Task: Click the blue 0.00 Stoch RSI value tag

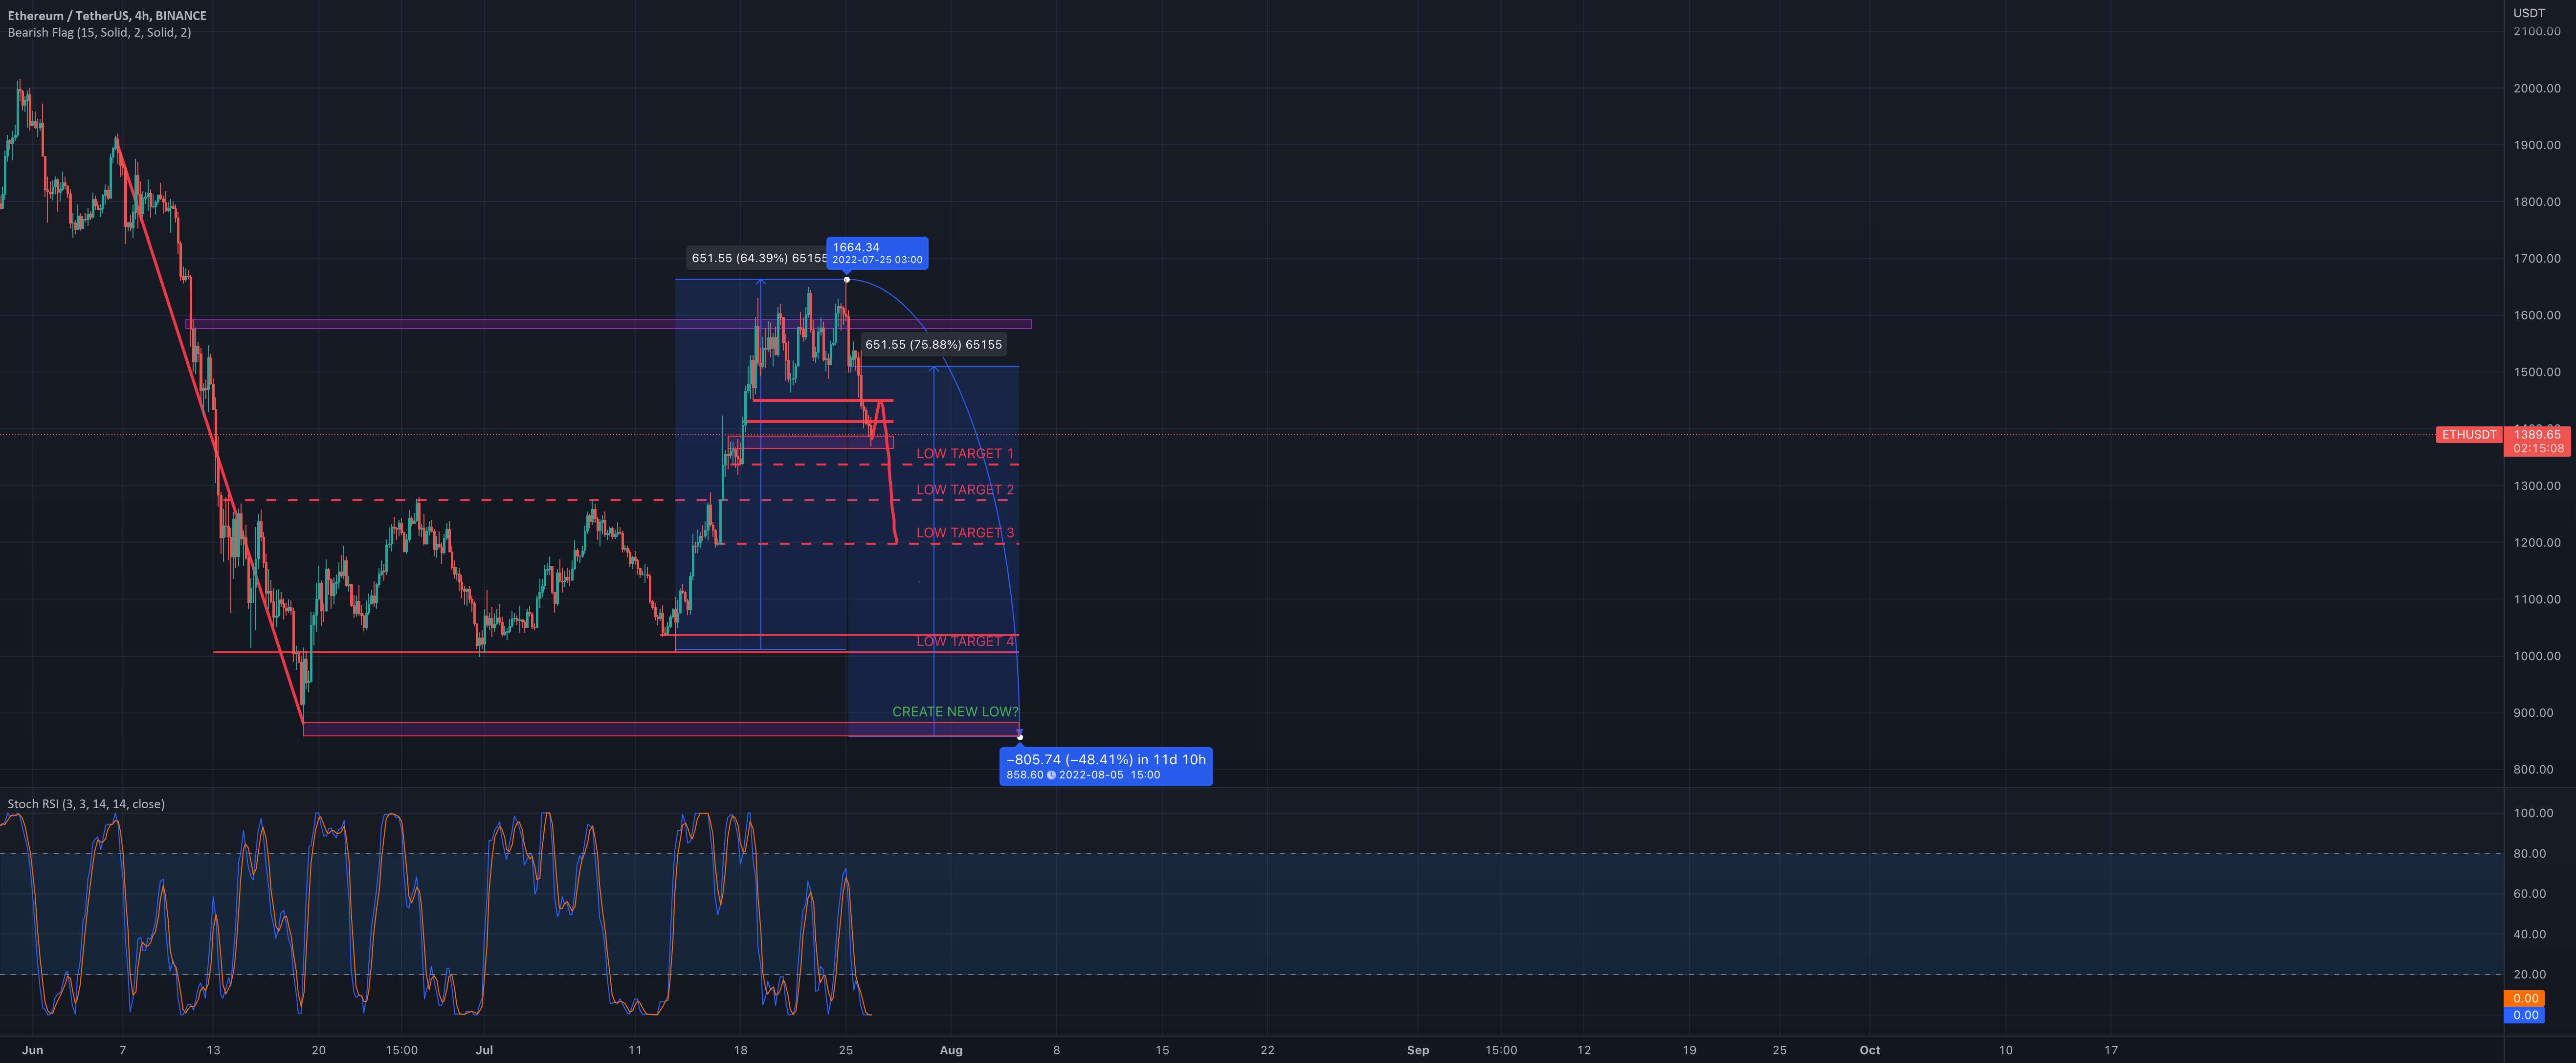Action: click(x=2525, y=1015)
